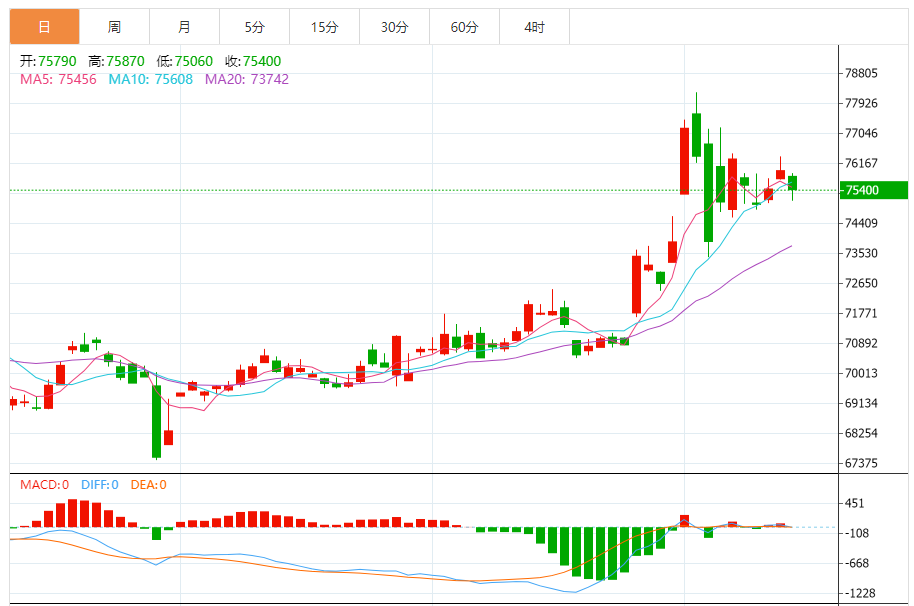Click the MA20: 73742 legend text

pos(247,79)
